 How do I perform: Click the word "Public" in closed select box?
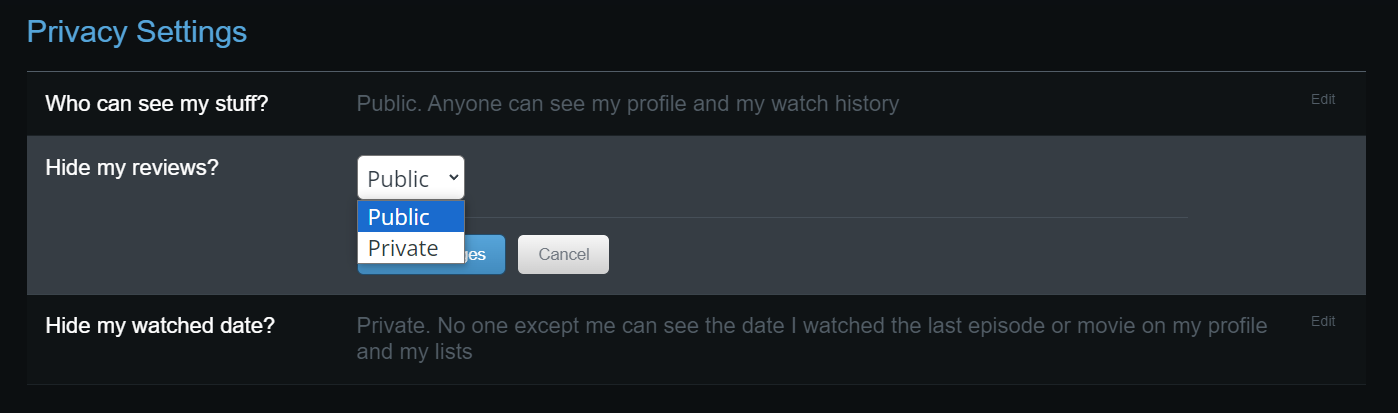pyautogui.click(x=398, y=179)
